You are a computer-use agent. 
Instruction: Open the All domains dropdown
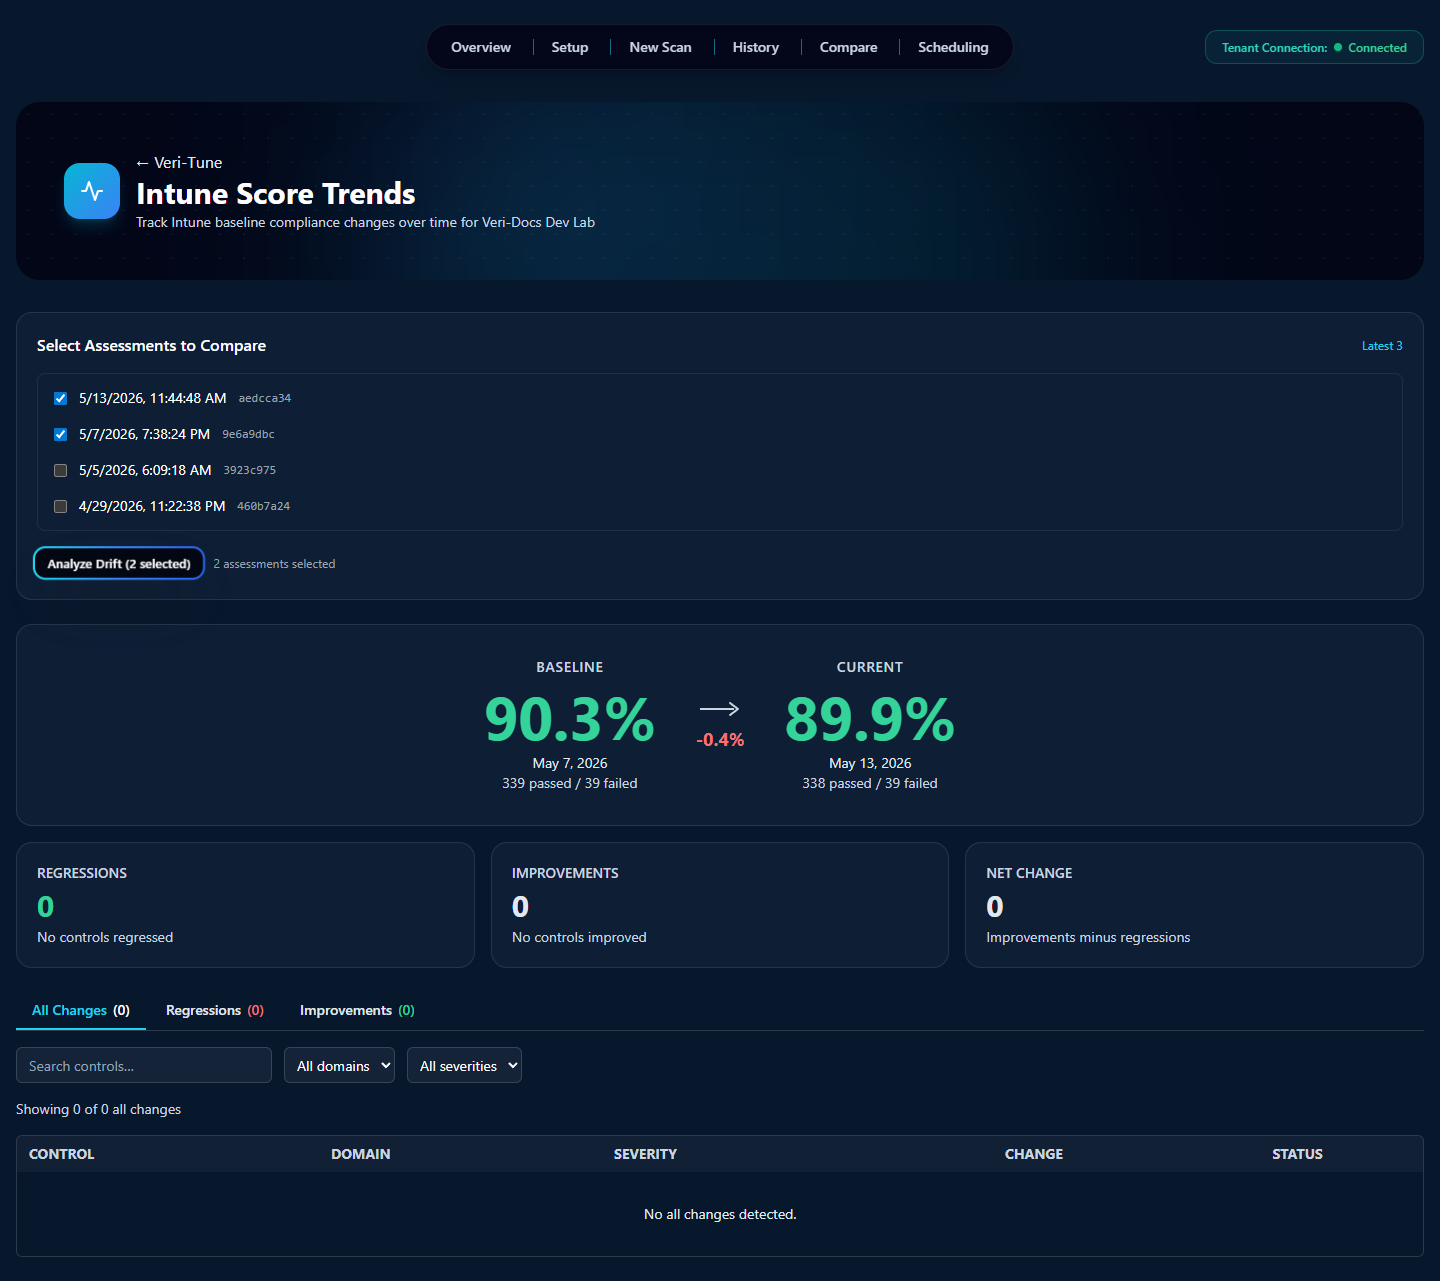(x=339, y=1065)
